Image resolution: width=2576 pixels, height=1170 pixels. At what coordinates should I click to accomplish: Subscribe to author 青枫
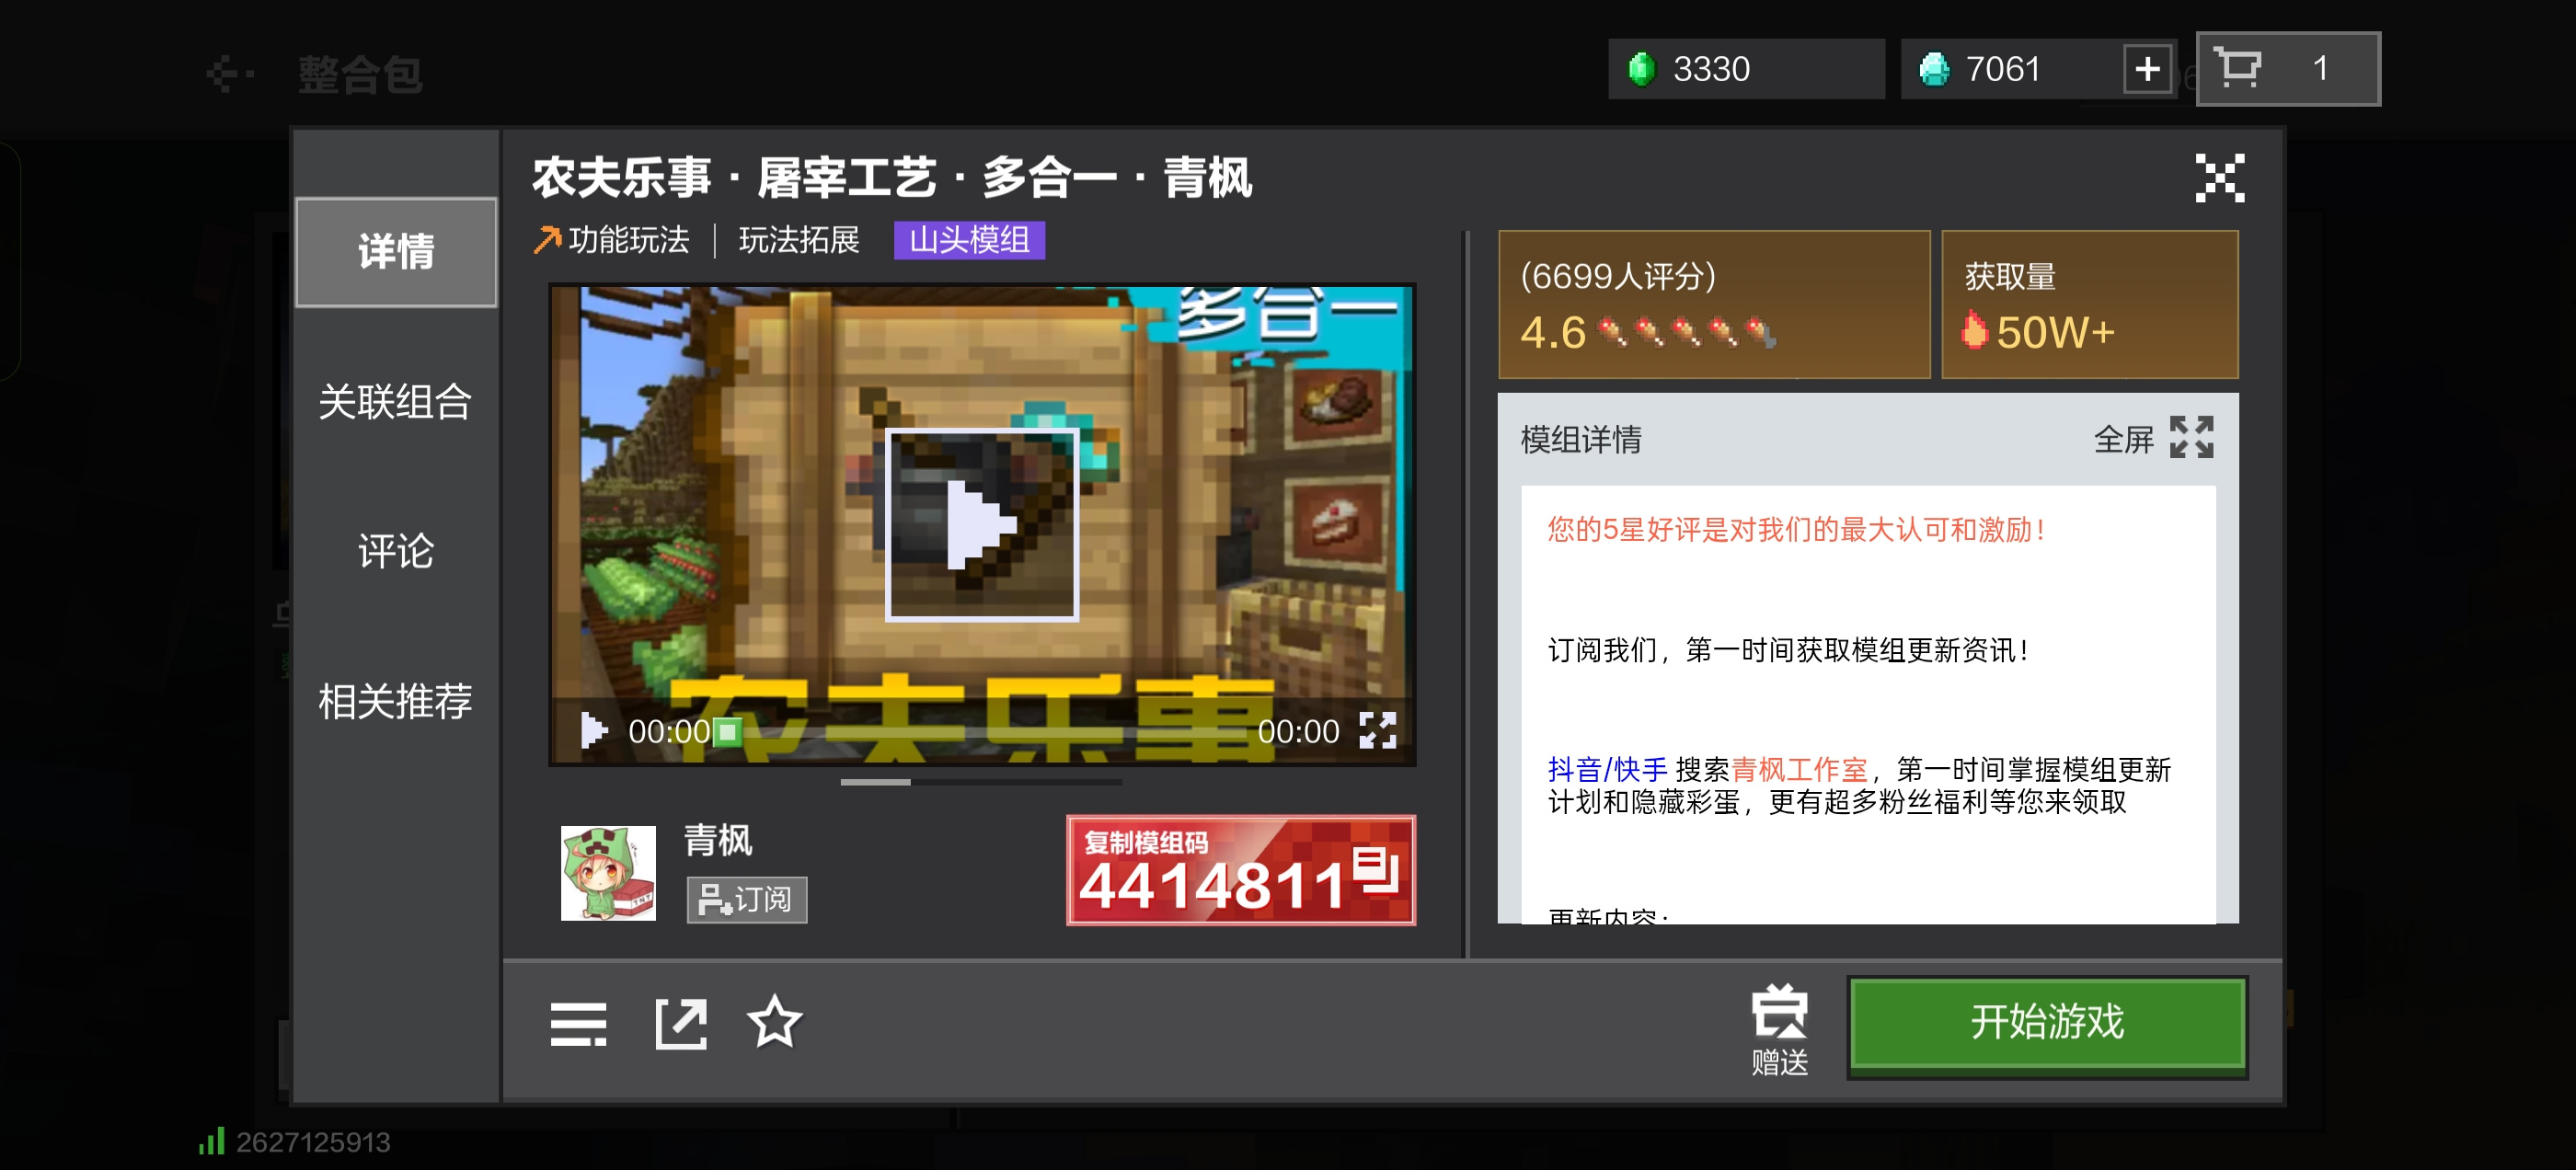pyautogui.click(x=746, y=899)
